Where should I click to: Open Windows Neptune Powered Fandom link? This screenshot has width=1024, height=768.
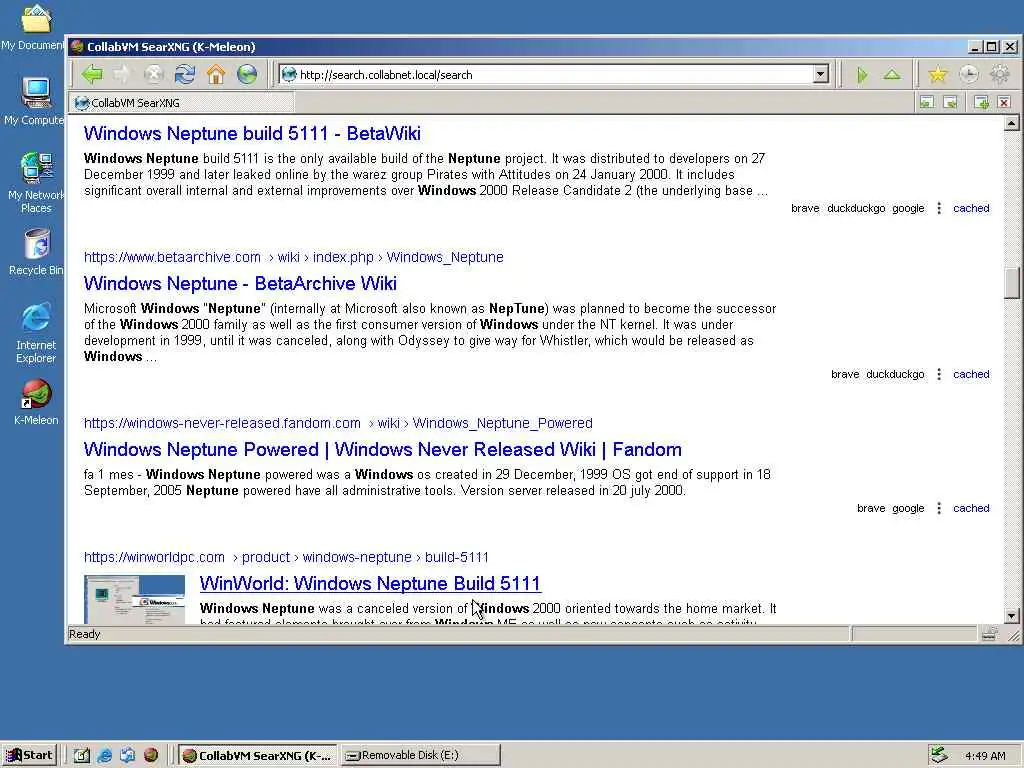[383, 449]
